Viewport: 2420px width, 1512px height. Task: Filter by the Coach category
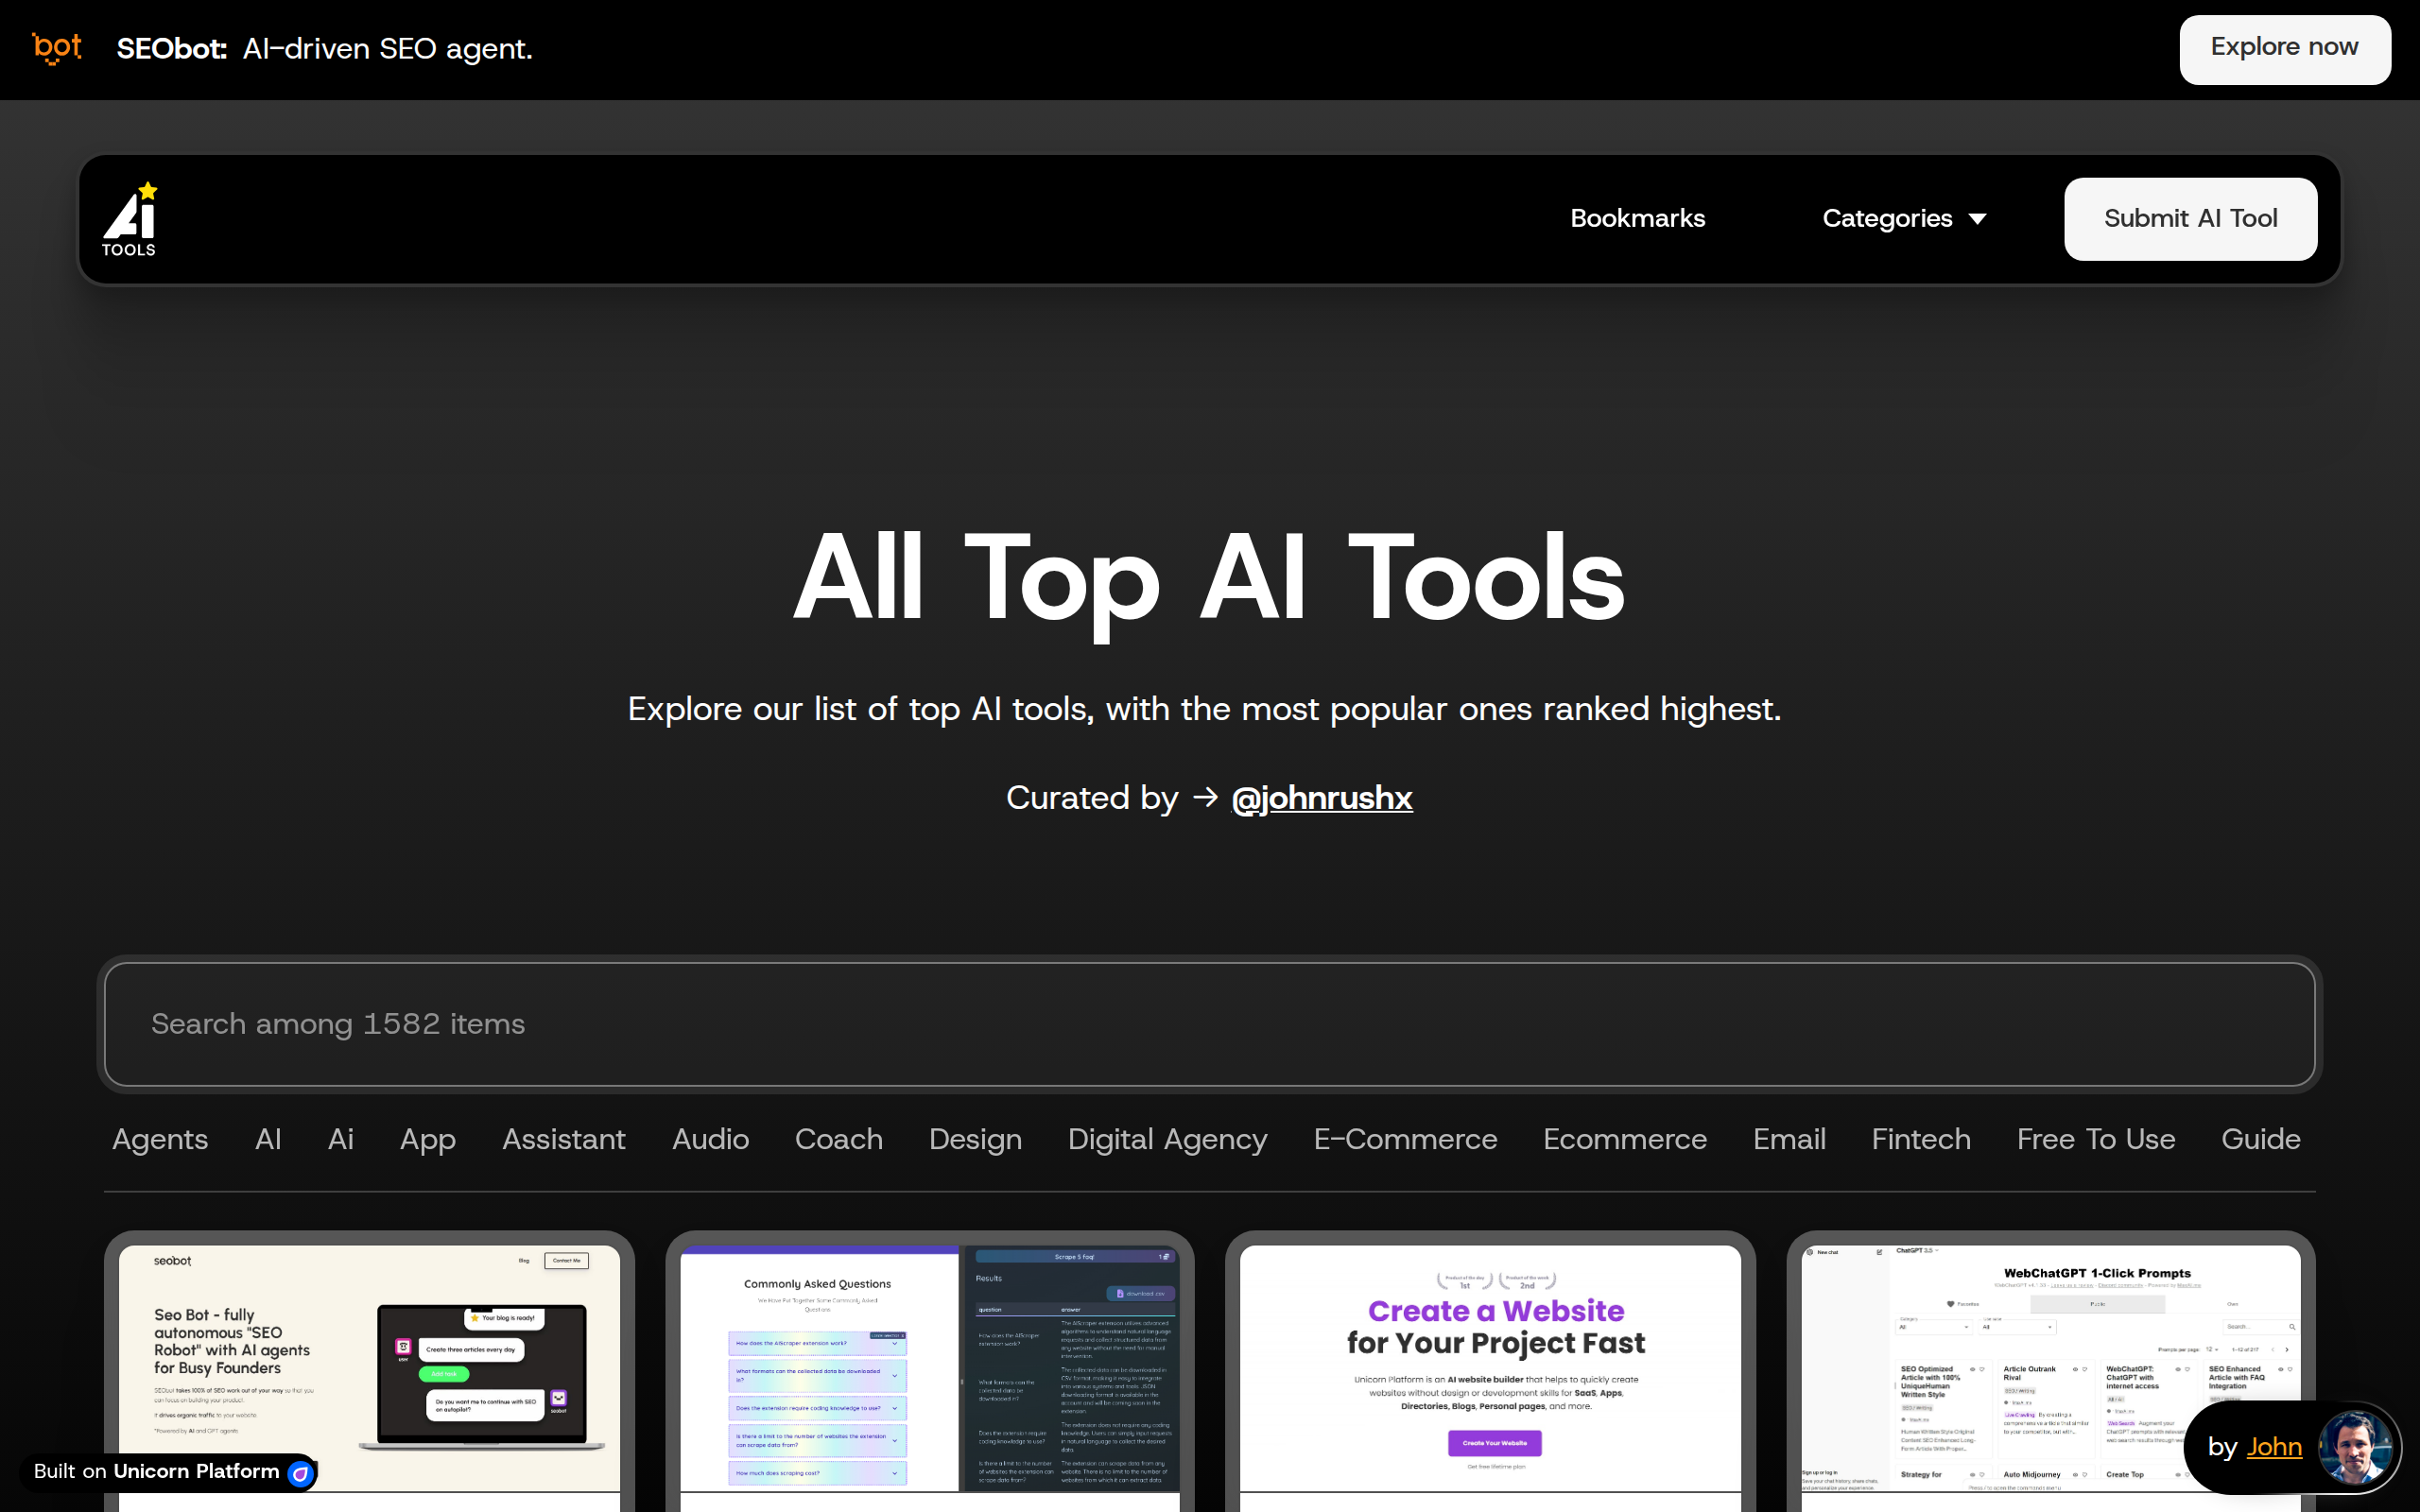(838, 1139)
